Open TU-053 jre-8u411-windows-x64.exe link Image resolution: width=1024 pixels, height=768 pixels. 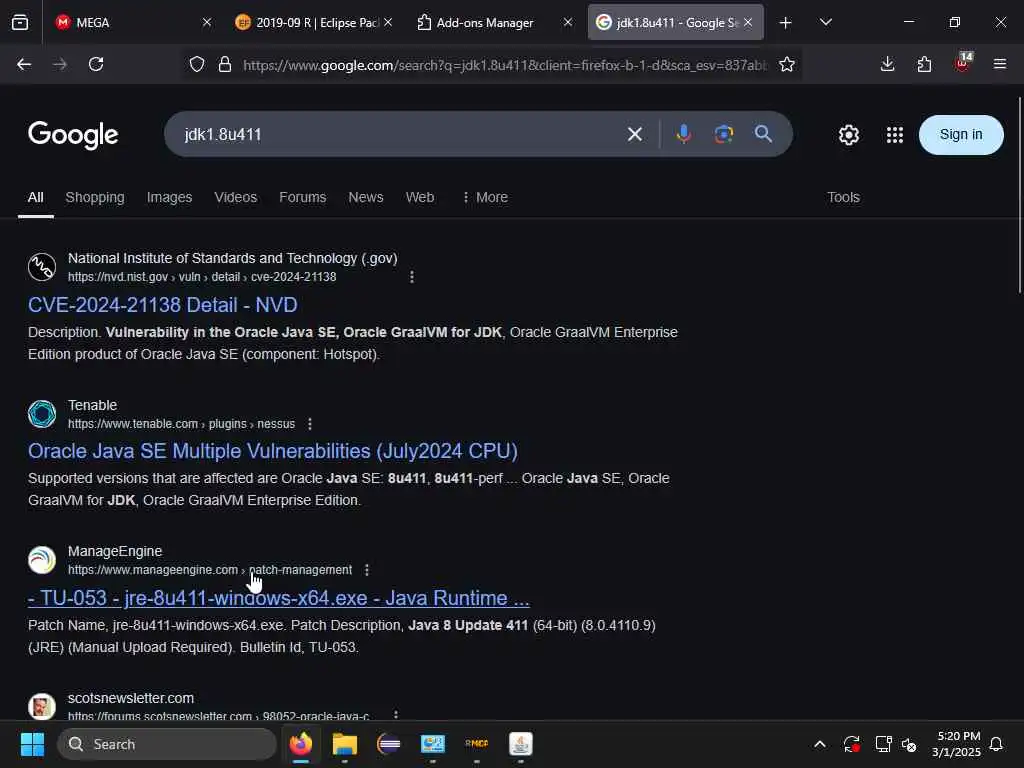pyautogui.click(x=279, y=598)
